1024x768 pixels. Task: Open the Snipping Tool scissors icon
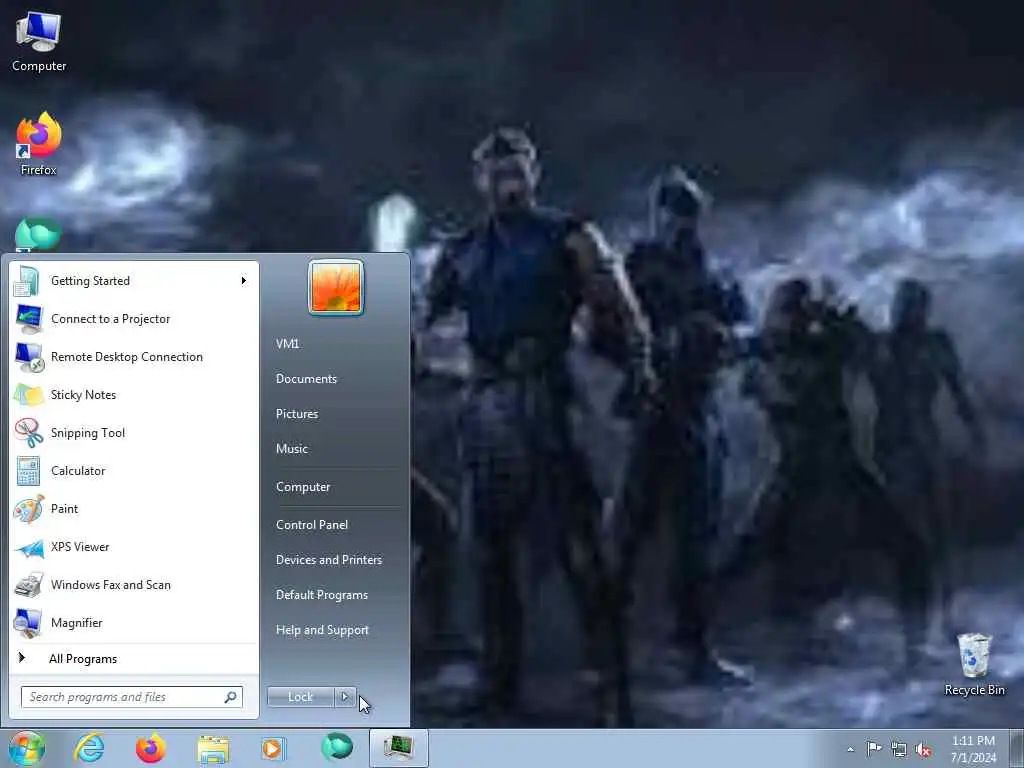click(29, 433)
